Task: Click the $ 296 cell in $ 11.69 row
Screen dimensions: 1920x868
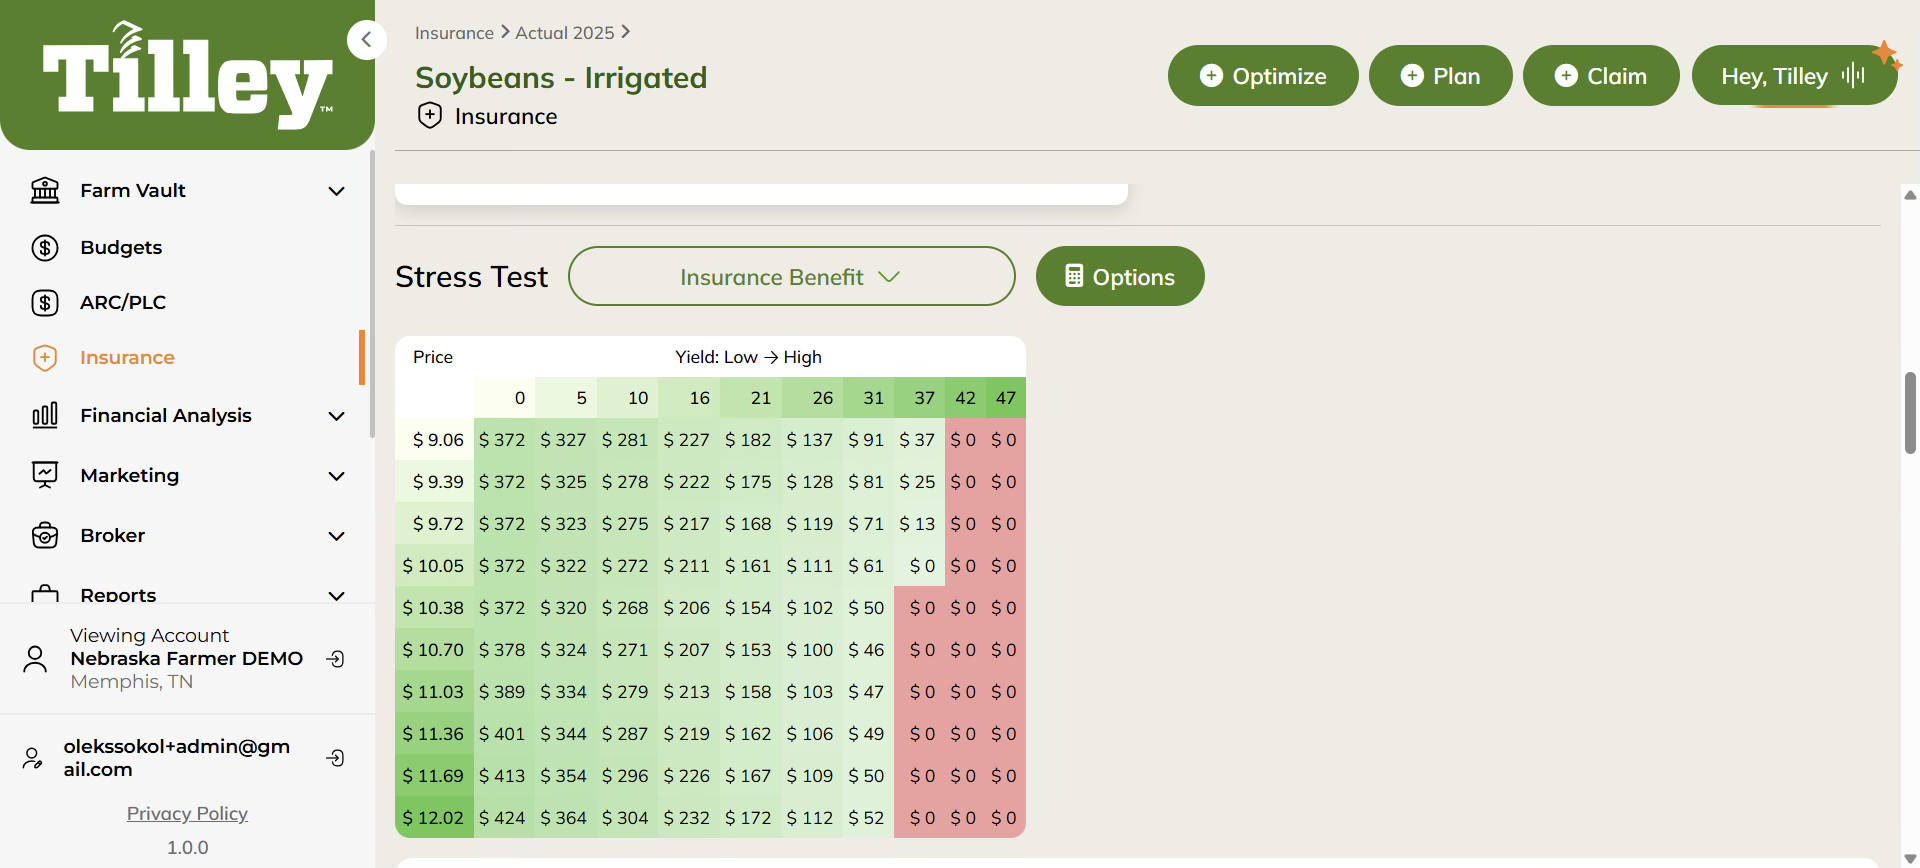Action: click(626, 775)
